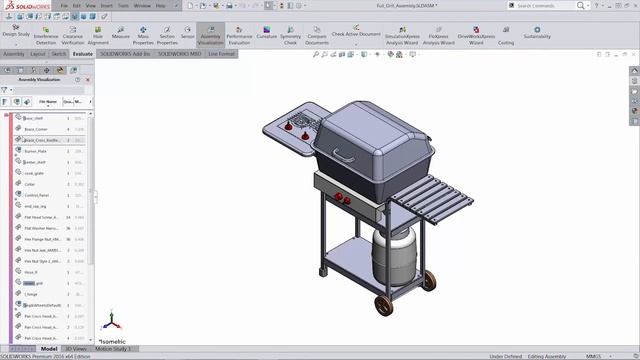Click the New document icon

coord(190,6)
